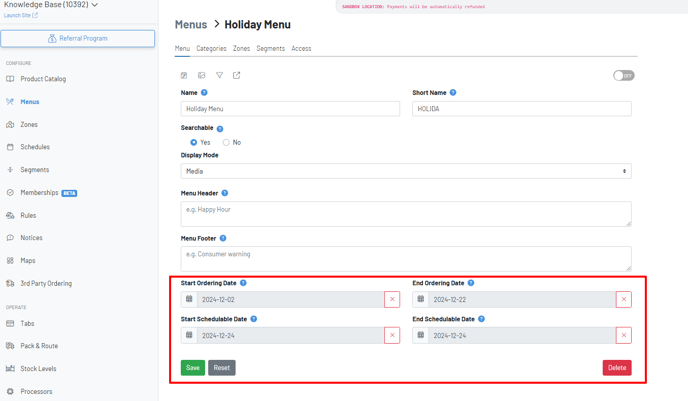Open the Display Mode dropdown
The image size is (688, 401).
[406, 171]
